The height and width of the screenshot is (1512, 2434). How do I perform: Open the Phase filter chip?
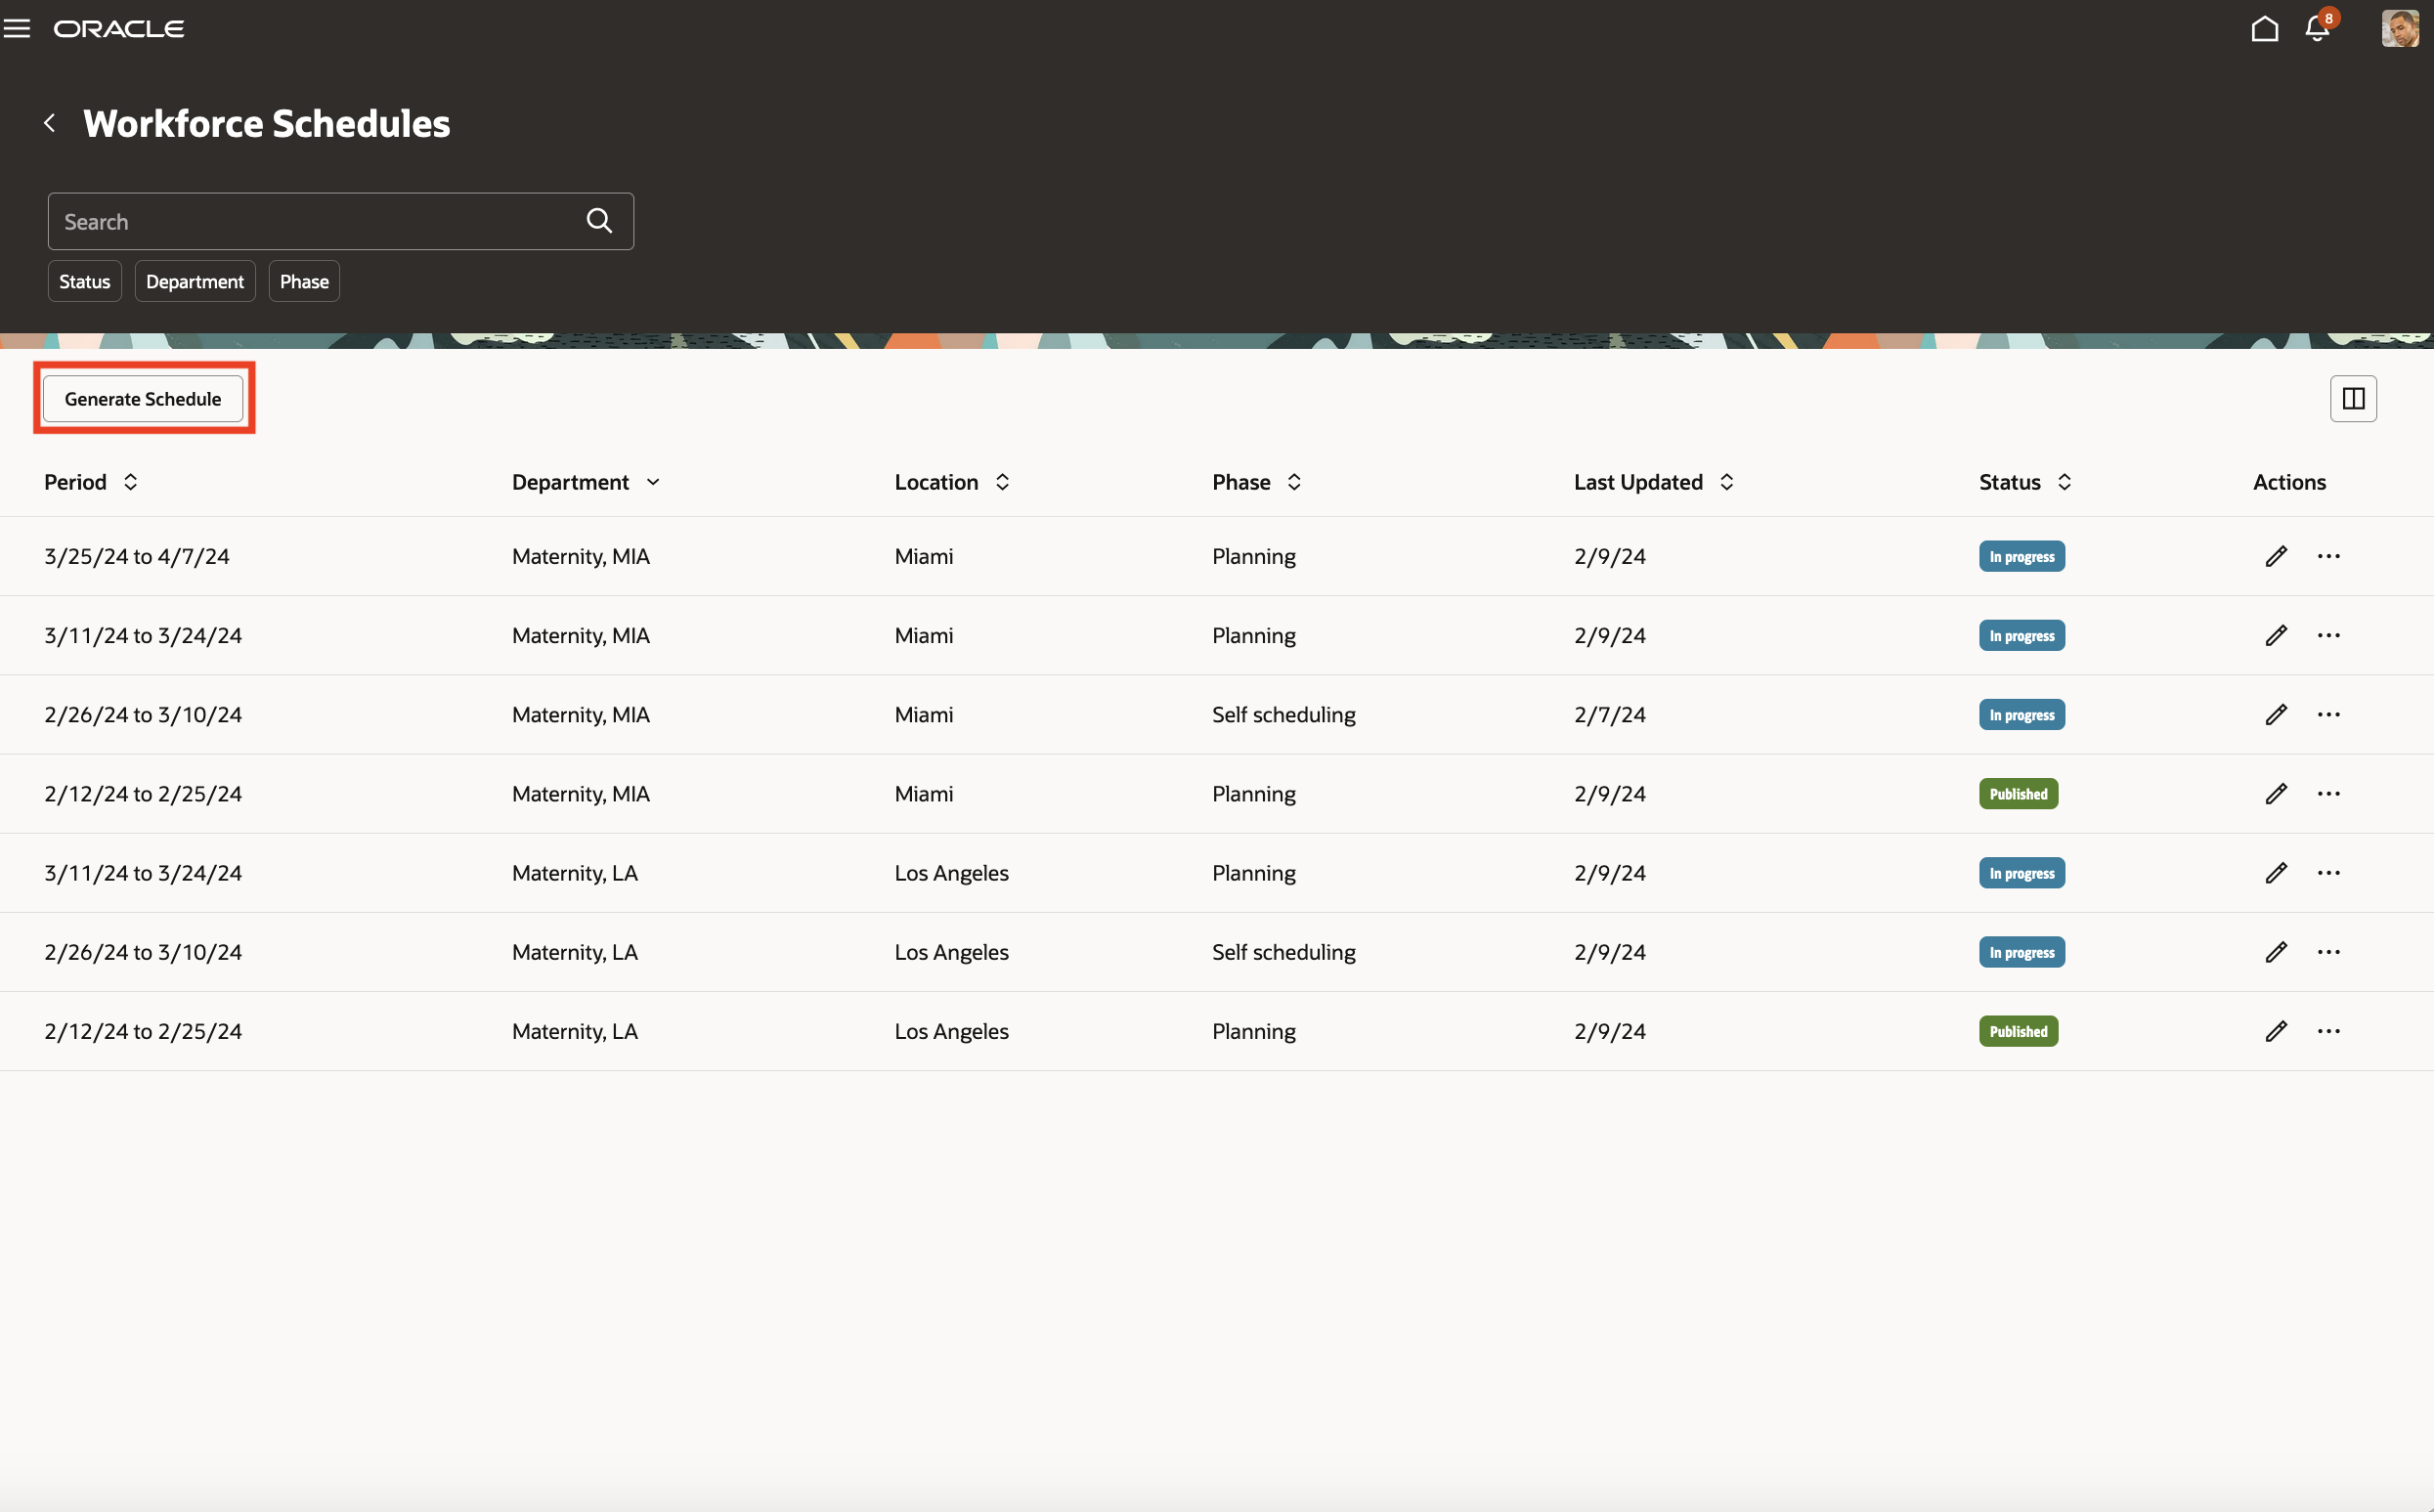tap(304, 282)
